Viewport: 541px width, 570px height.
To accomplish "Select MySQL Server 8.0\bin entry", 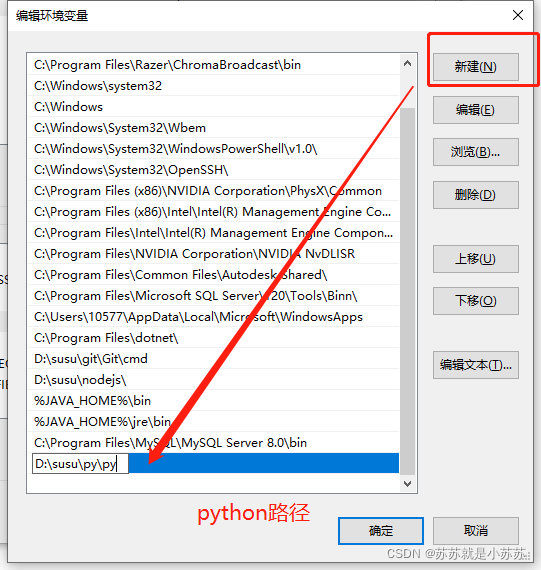I will pos(213,443).
